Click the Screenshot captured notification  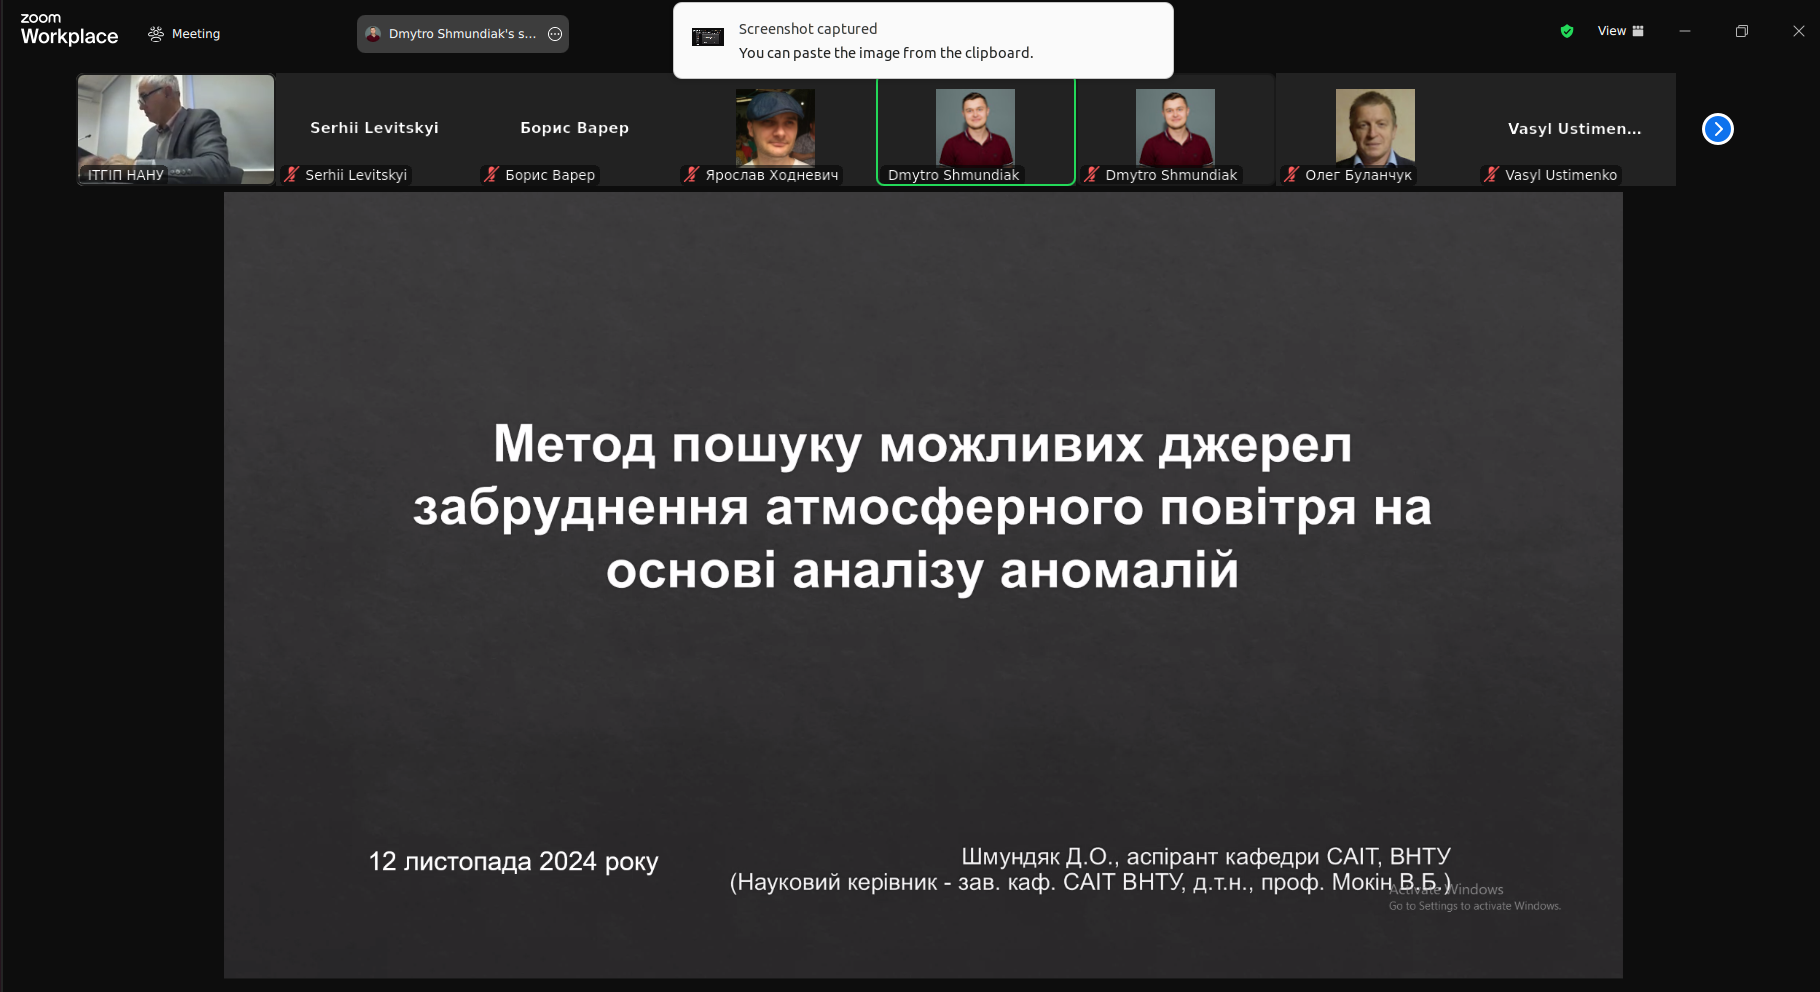pos(923,40)
